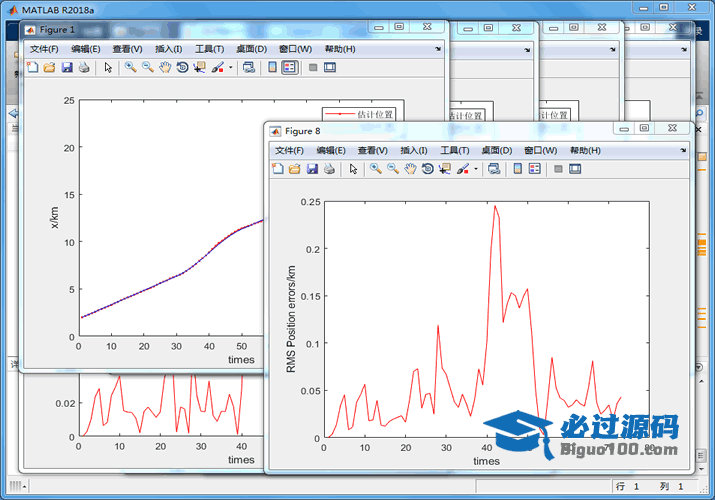Open 插入(I) menu in Figure 8
The image size is (715, 500).
[x=414, y=150]
